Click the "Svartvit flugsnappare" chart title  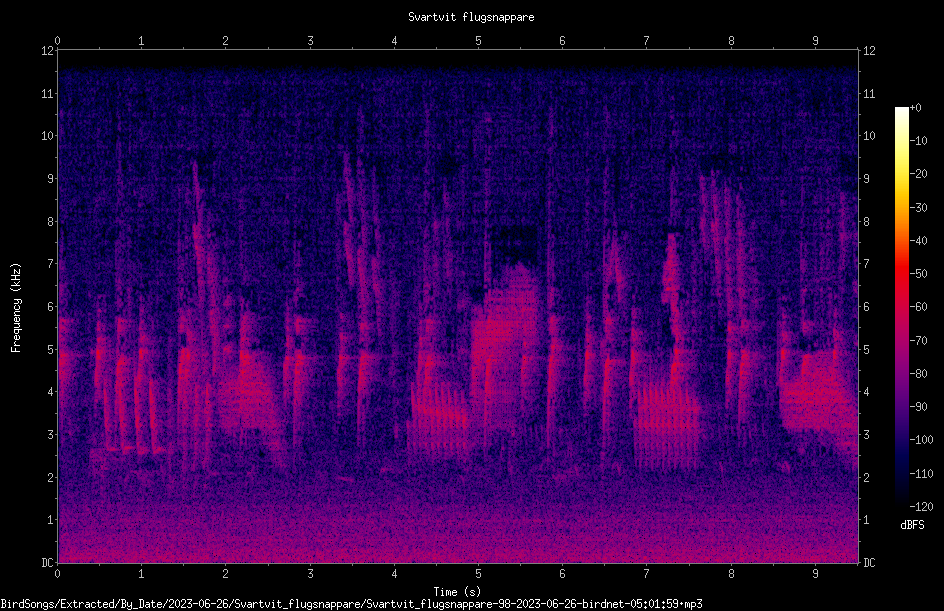point(471,17)
